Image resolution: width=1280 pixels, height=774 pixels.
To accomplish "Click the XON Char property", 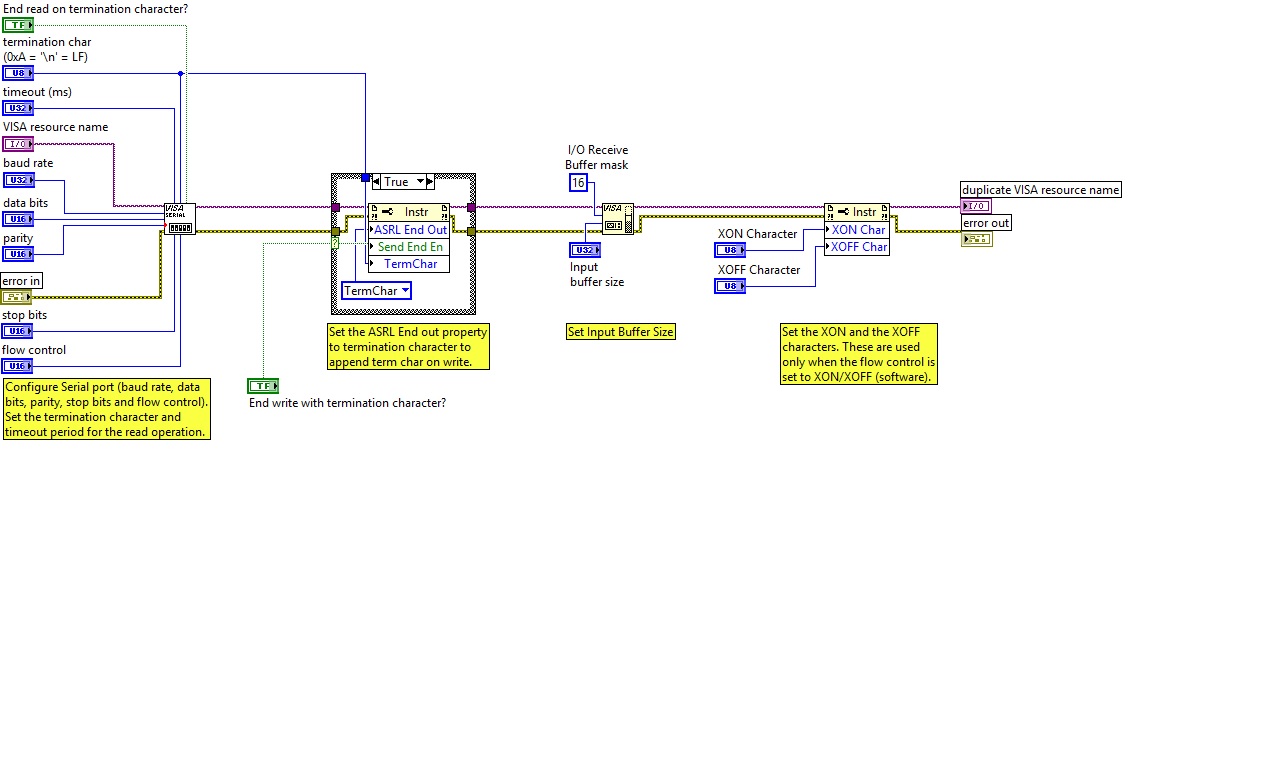I will pyautogui.click(x=857, y=230).
